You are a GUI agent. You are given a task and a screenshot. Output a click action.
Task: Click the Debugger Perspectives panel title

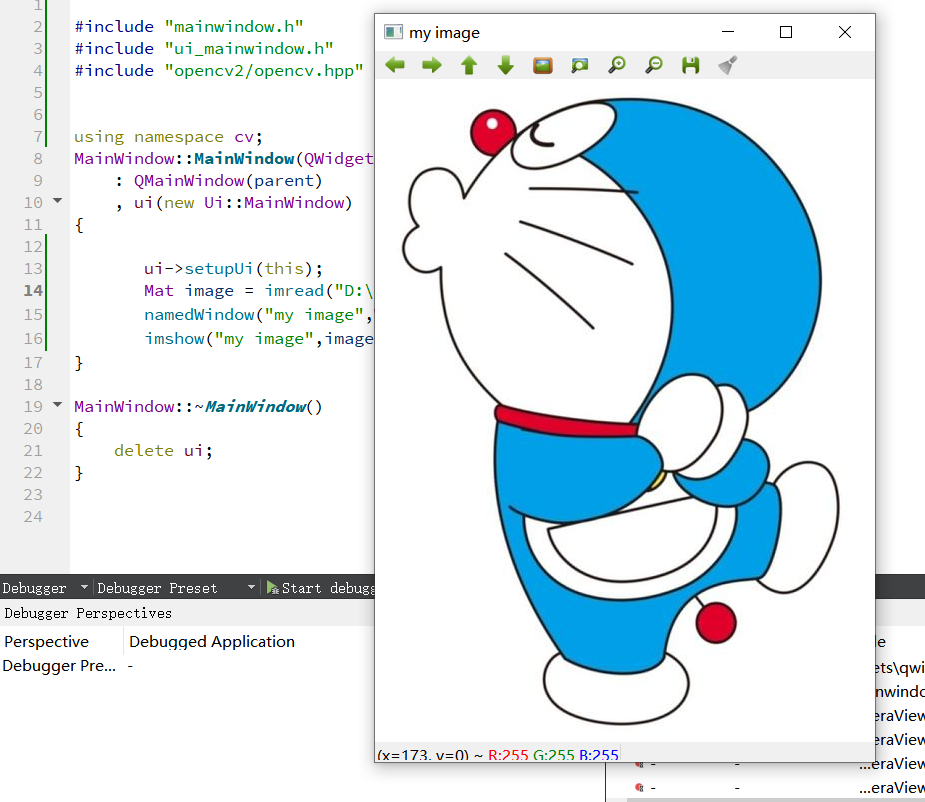(88, 613)
